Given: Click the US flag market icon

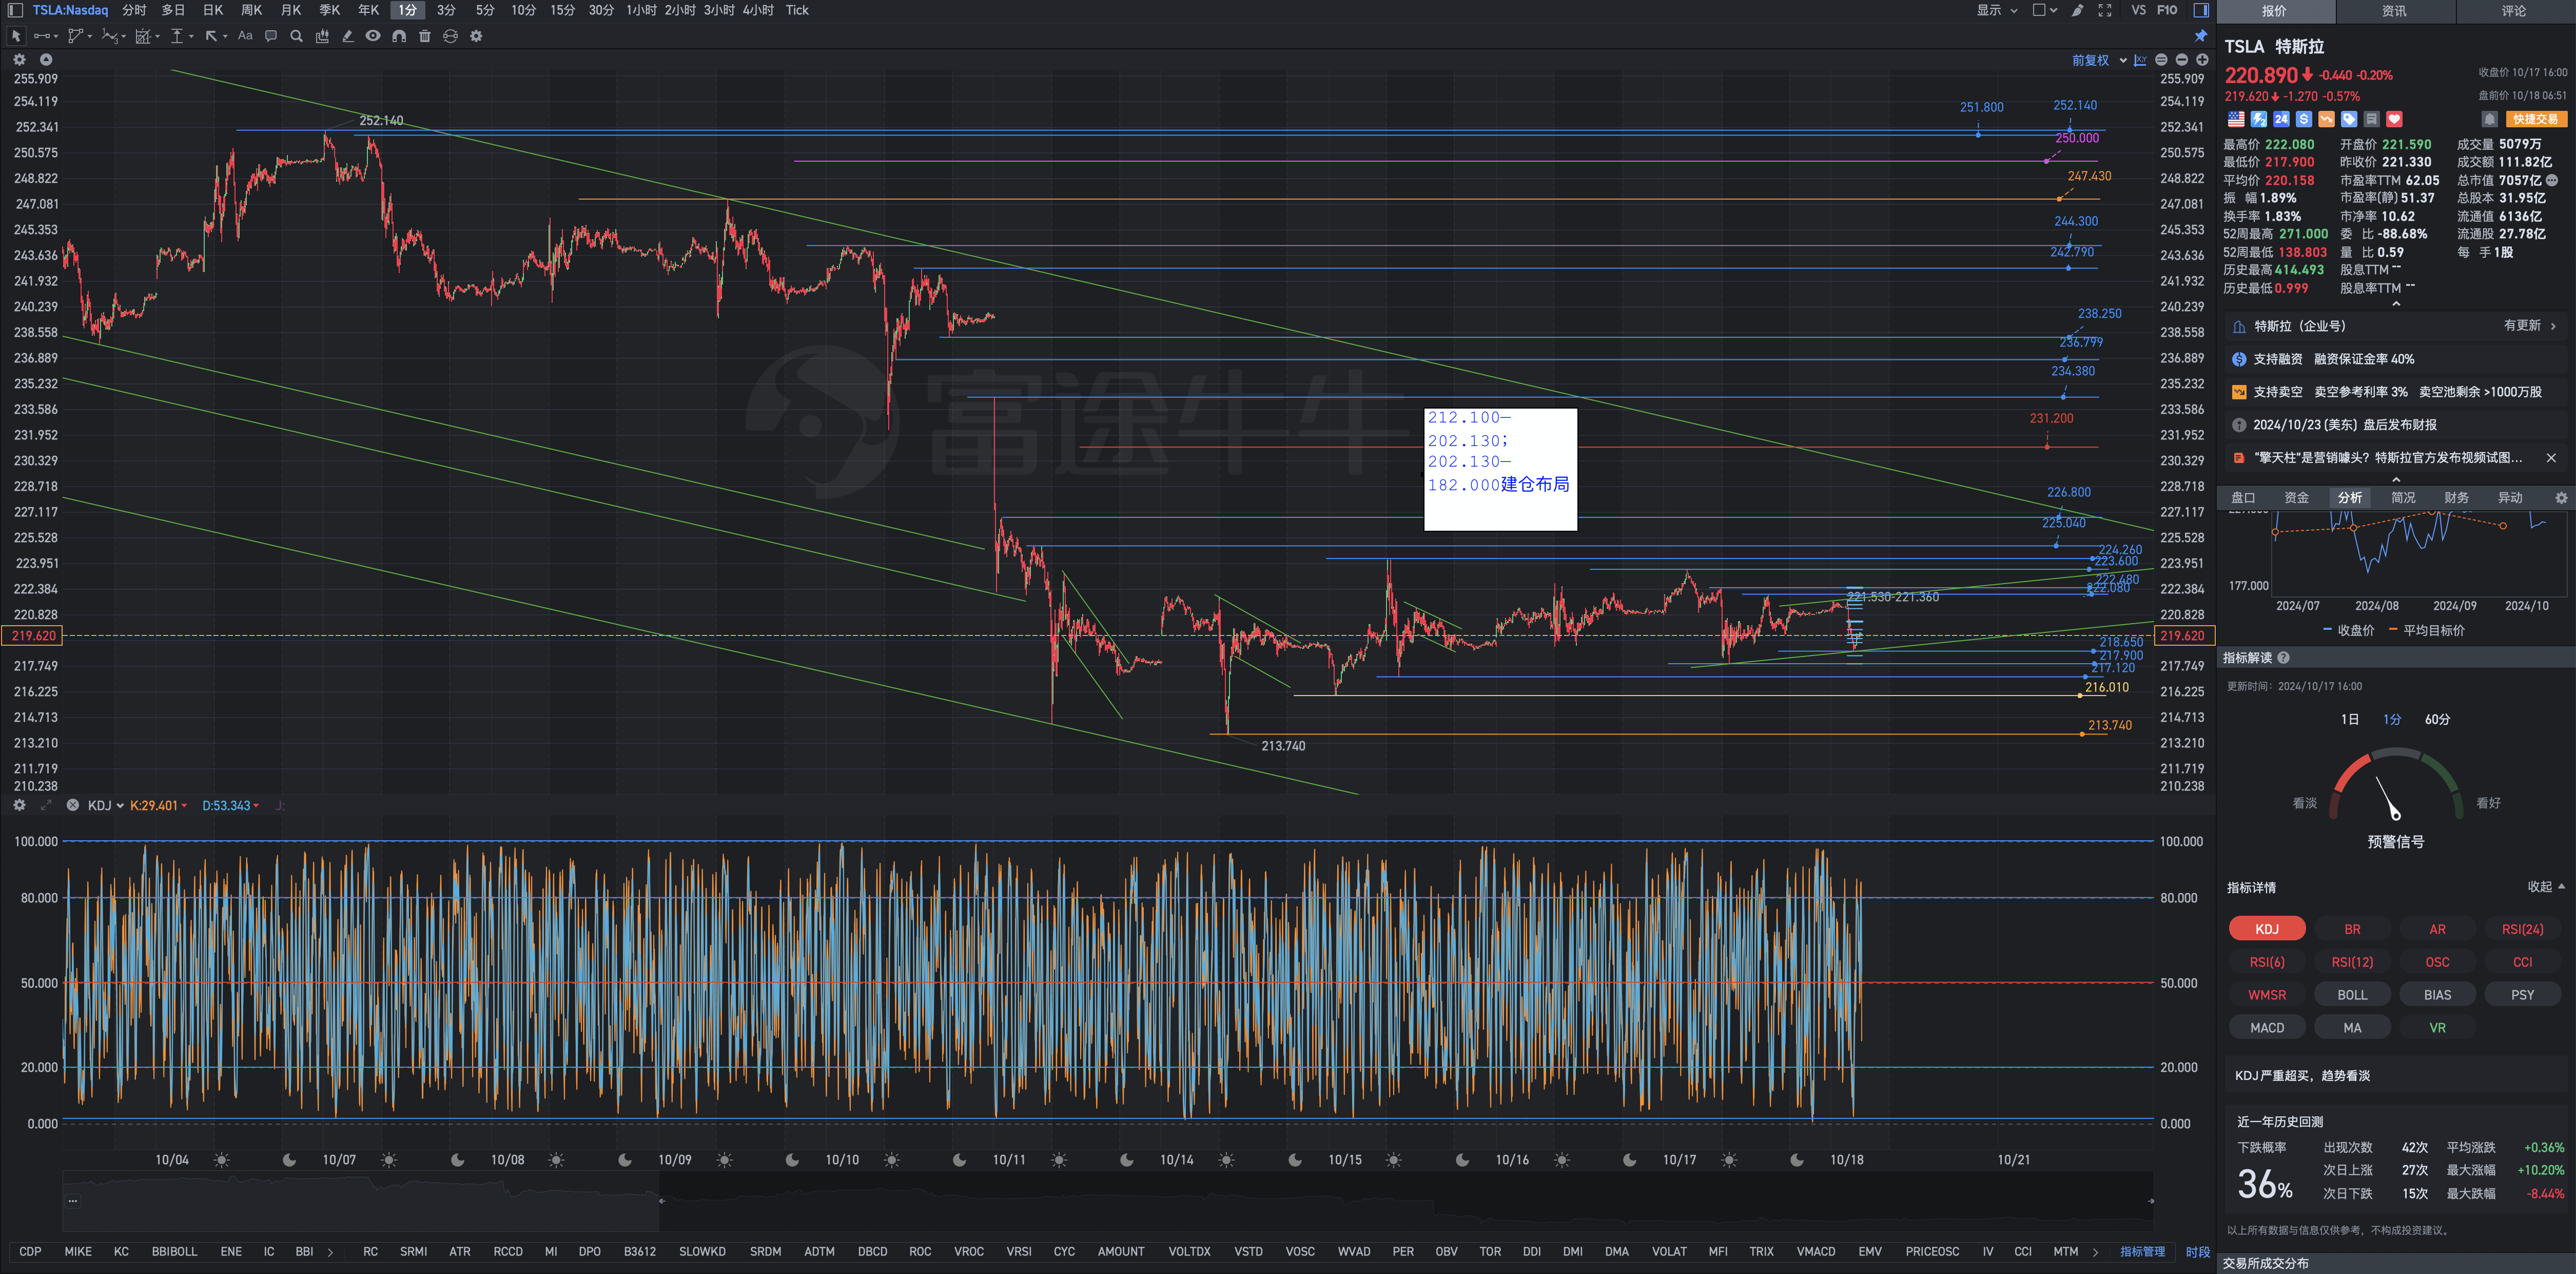Looking at the screenshot, I should click(2236, 119).
